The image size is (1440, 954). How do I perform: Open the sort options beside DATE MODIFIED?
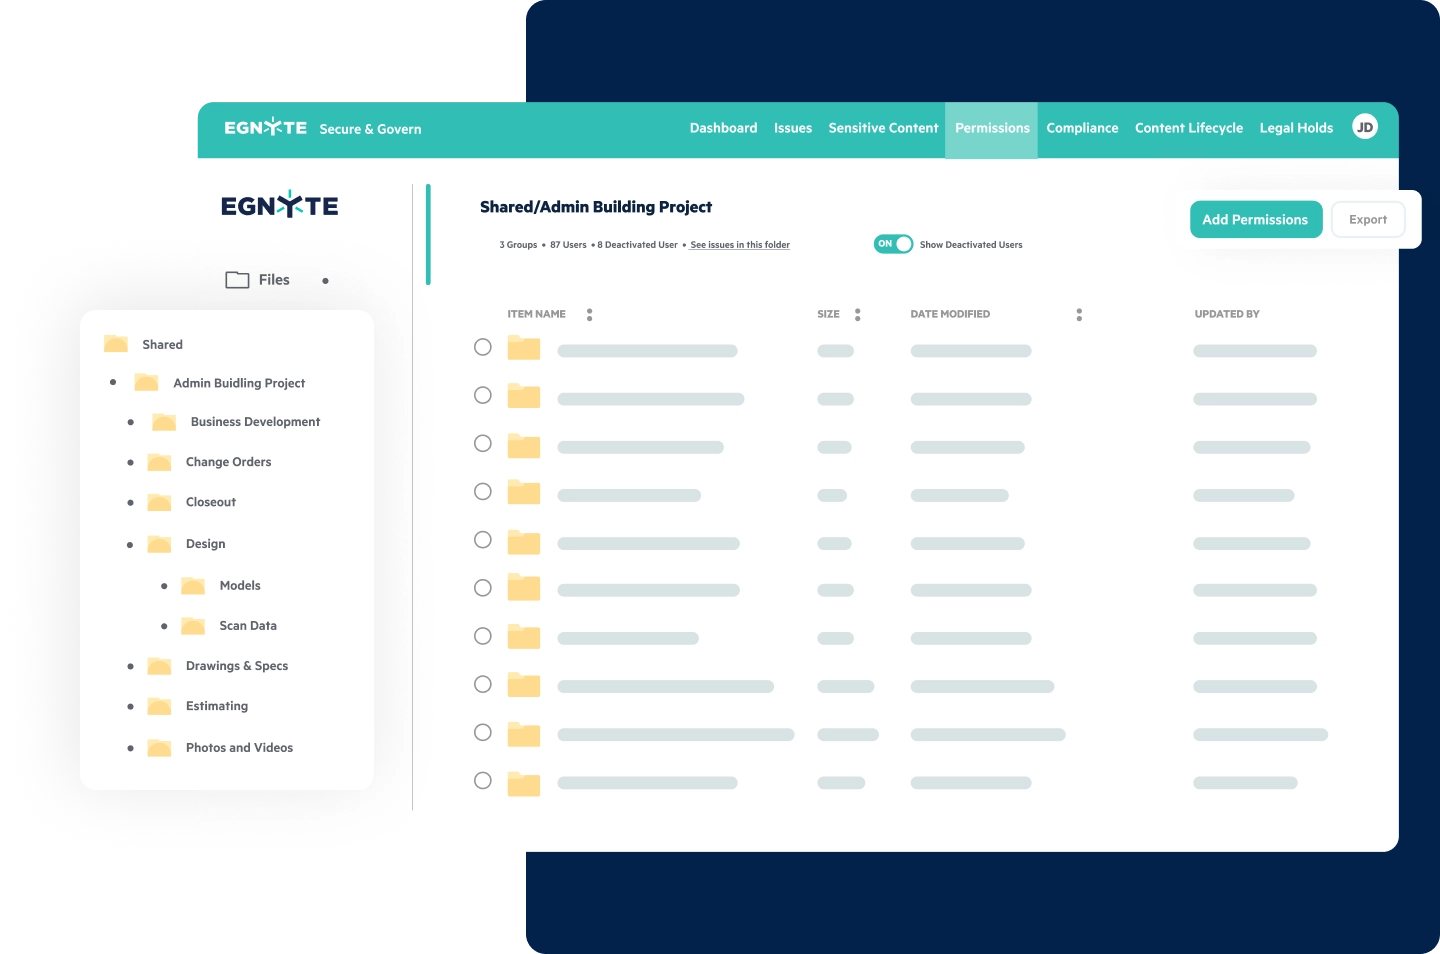click(1079, 313)
